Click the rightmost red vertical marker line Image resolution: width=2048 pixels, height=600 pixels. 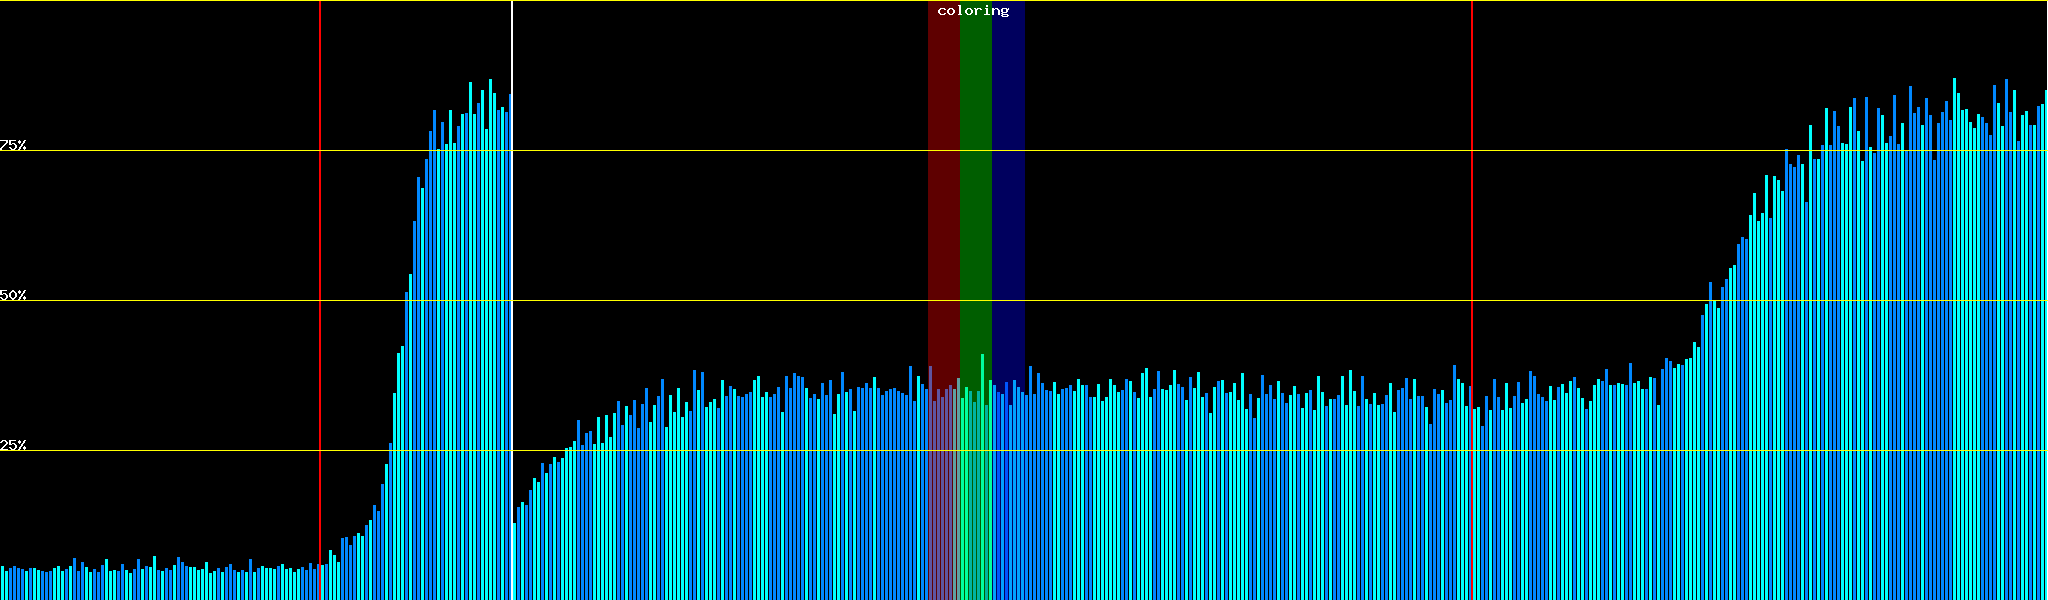1472,250
